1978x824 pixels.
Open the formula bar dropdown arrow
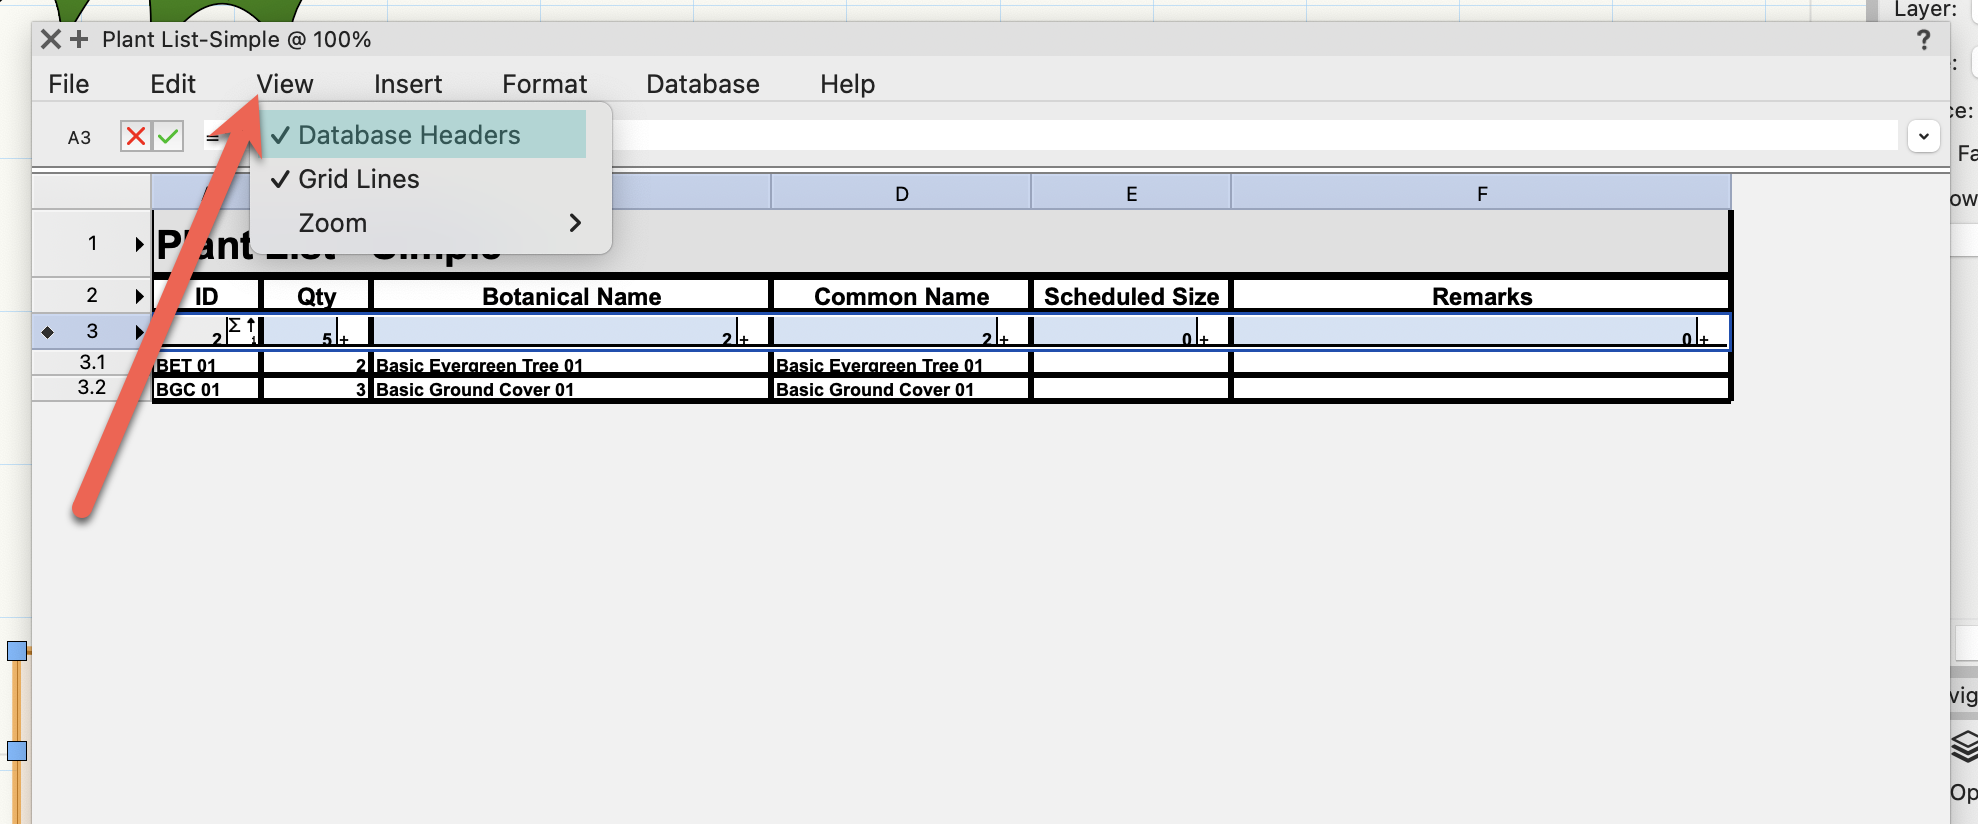click(x=1923, y=136)
